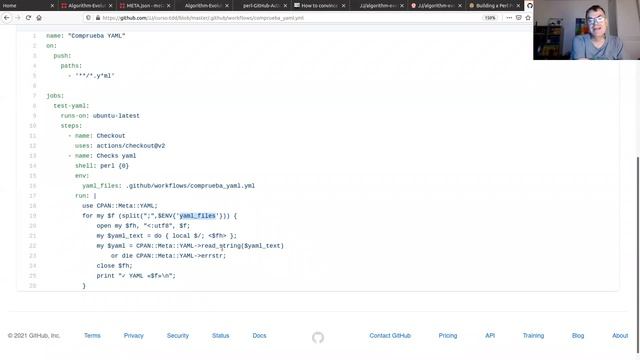640x360 pixels.
Task: Click the '- name: Checks yaml' step line
Action: point(102,156)
